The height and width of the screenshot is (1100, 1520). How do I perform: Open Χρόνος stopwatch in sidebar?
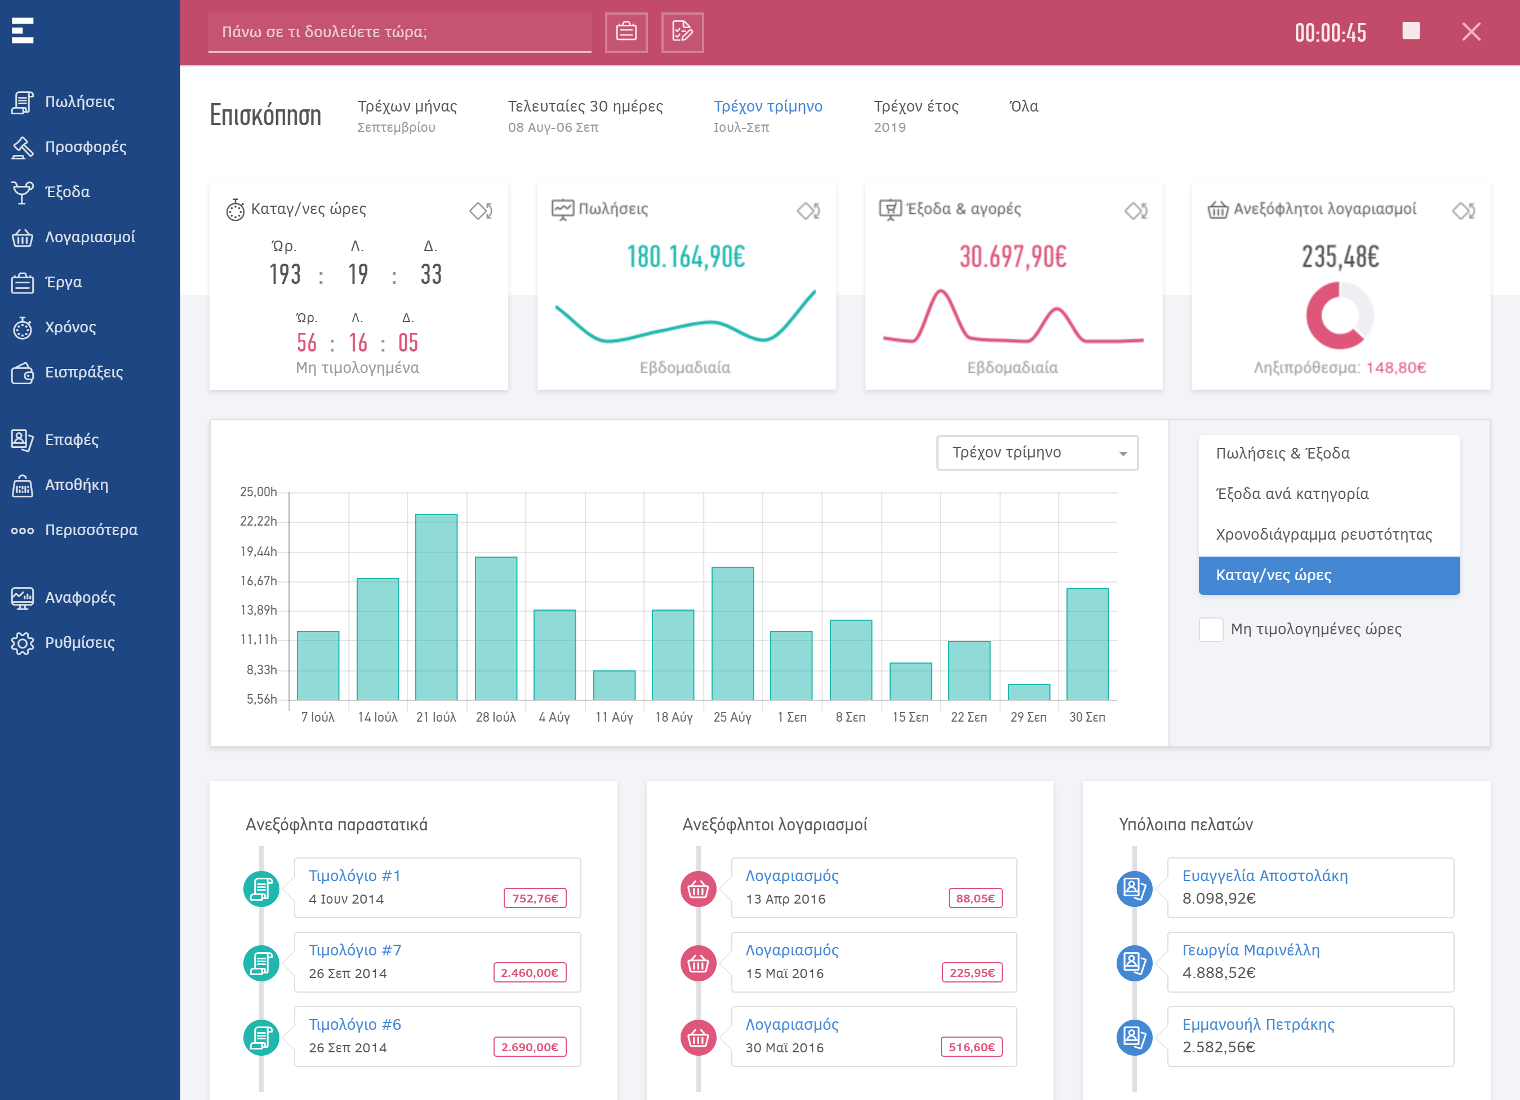[22, 327]
